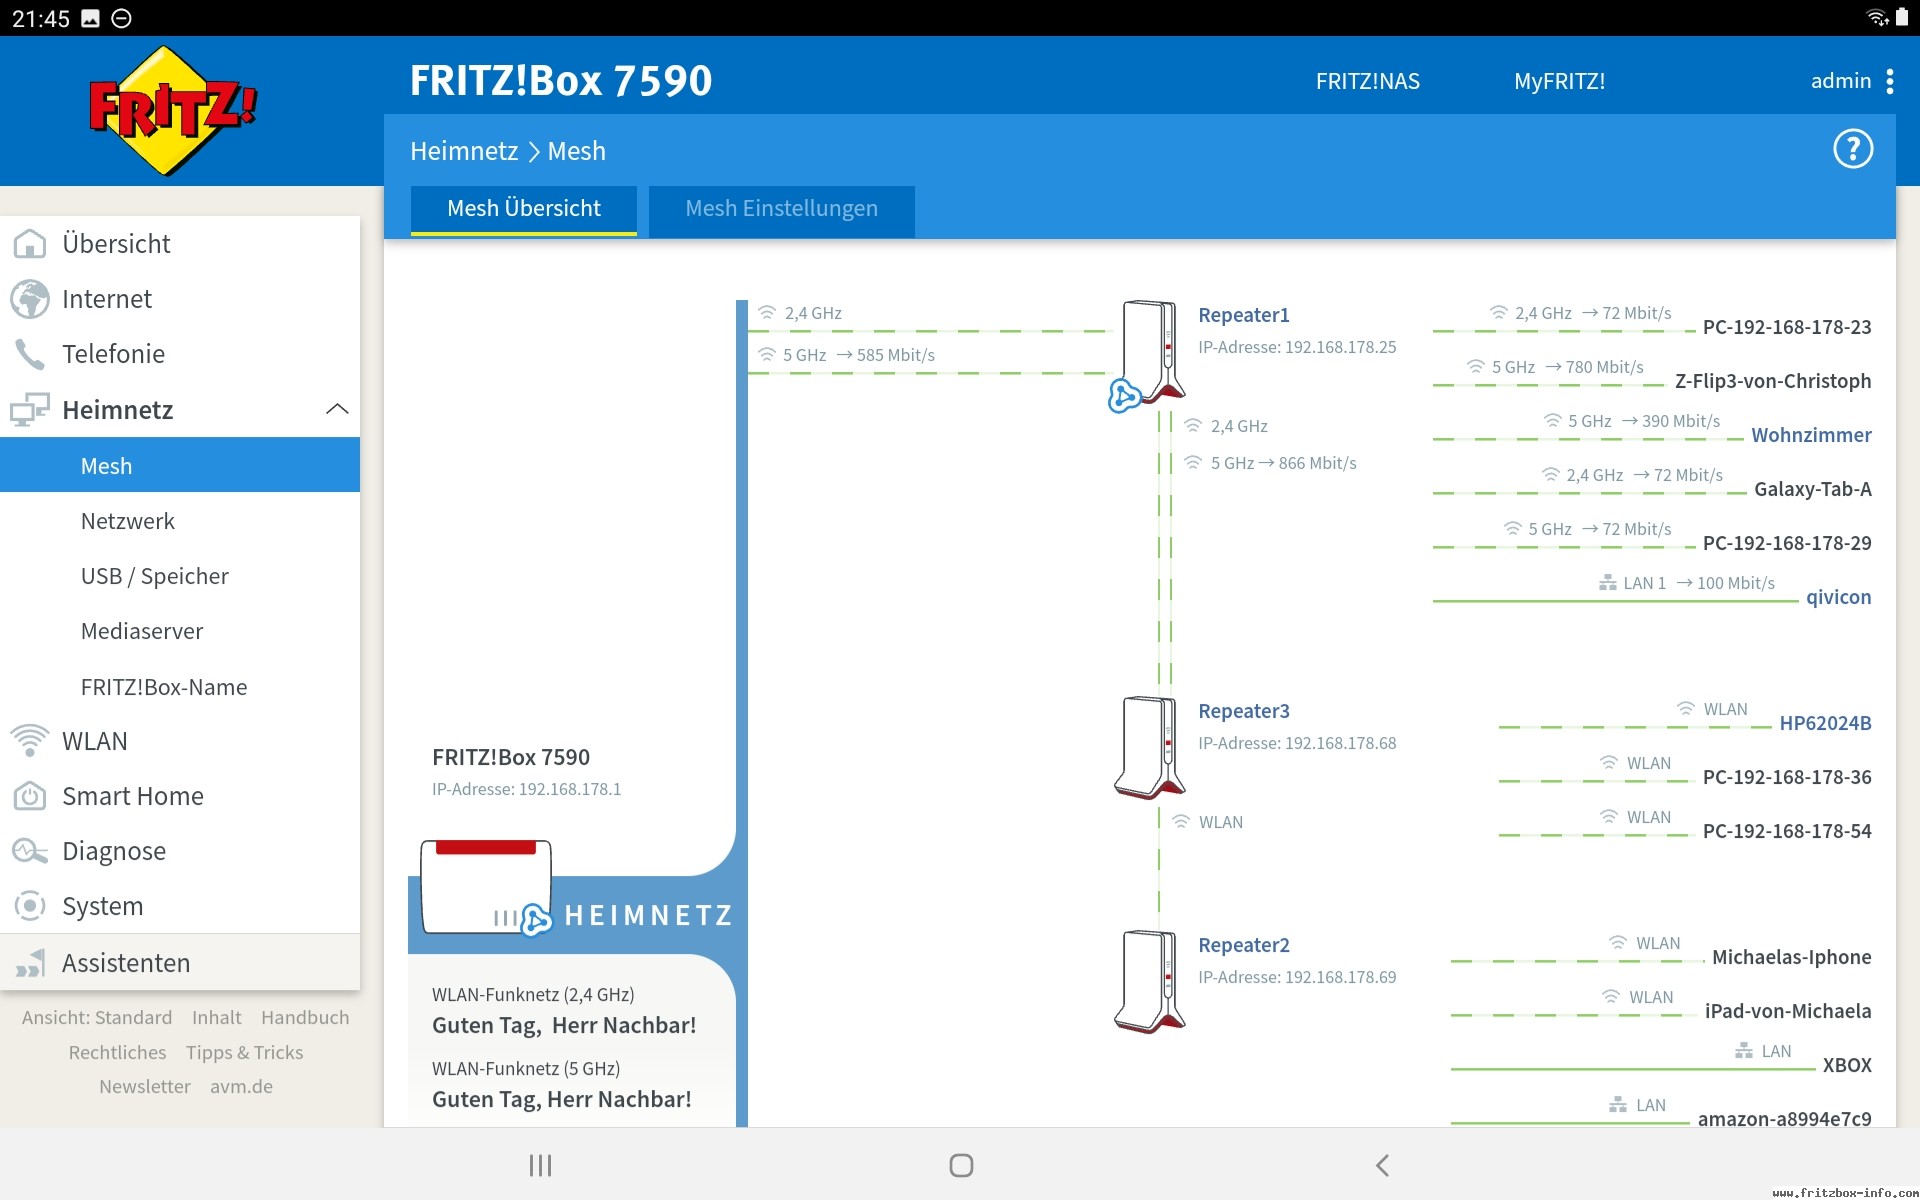Click Heimnetz in the breadcrumb

click(x=464, y=151)
